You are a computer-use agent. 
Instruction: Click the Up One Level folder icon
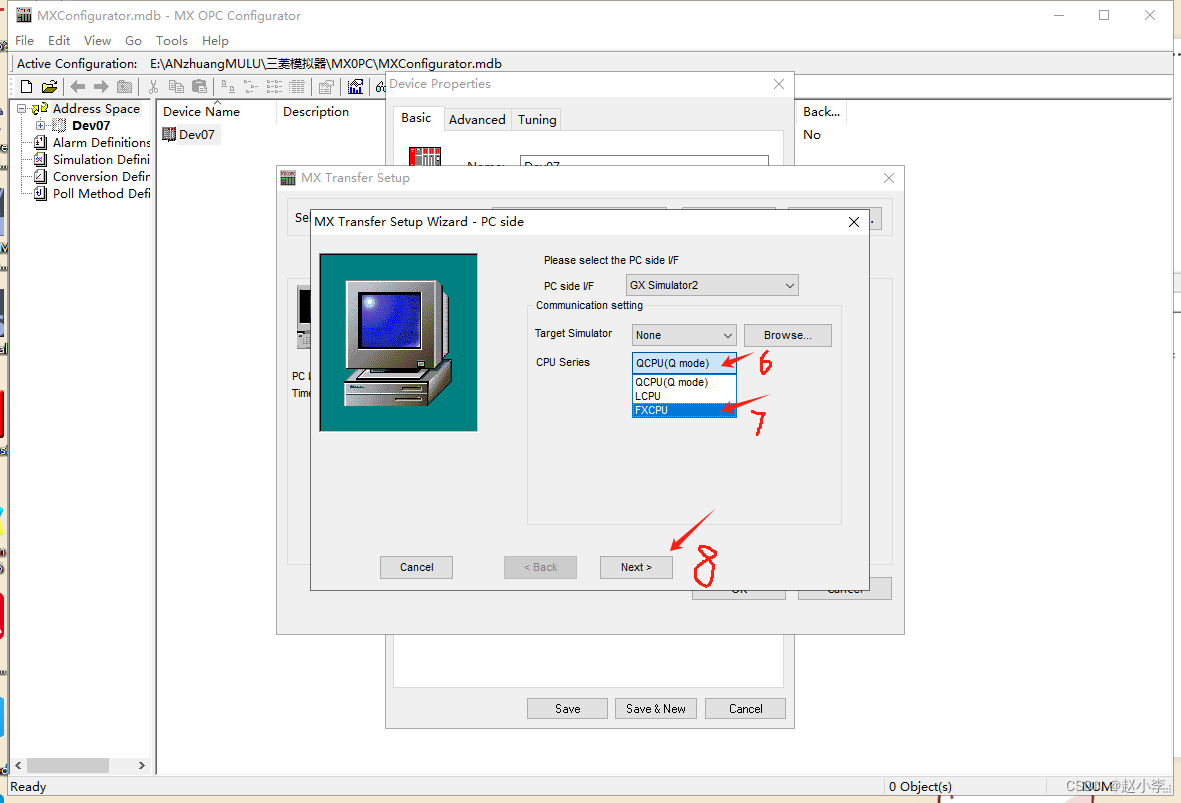(124, 87)
